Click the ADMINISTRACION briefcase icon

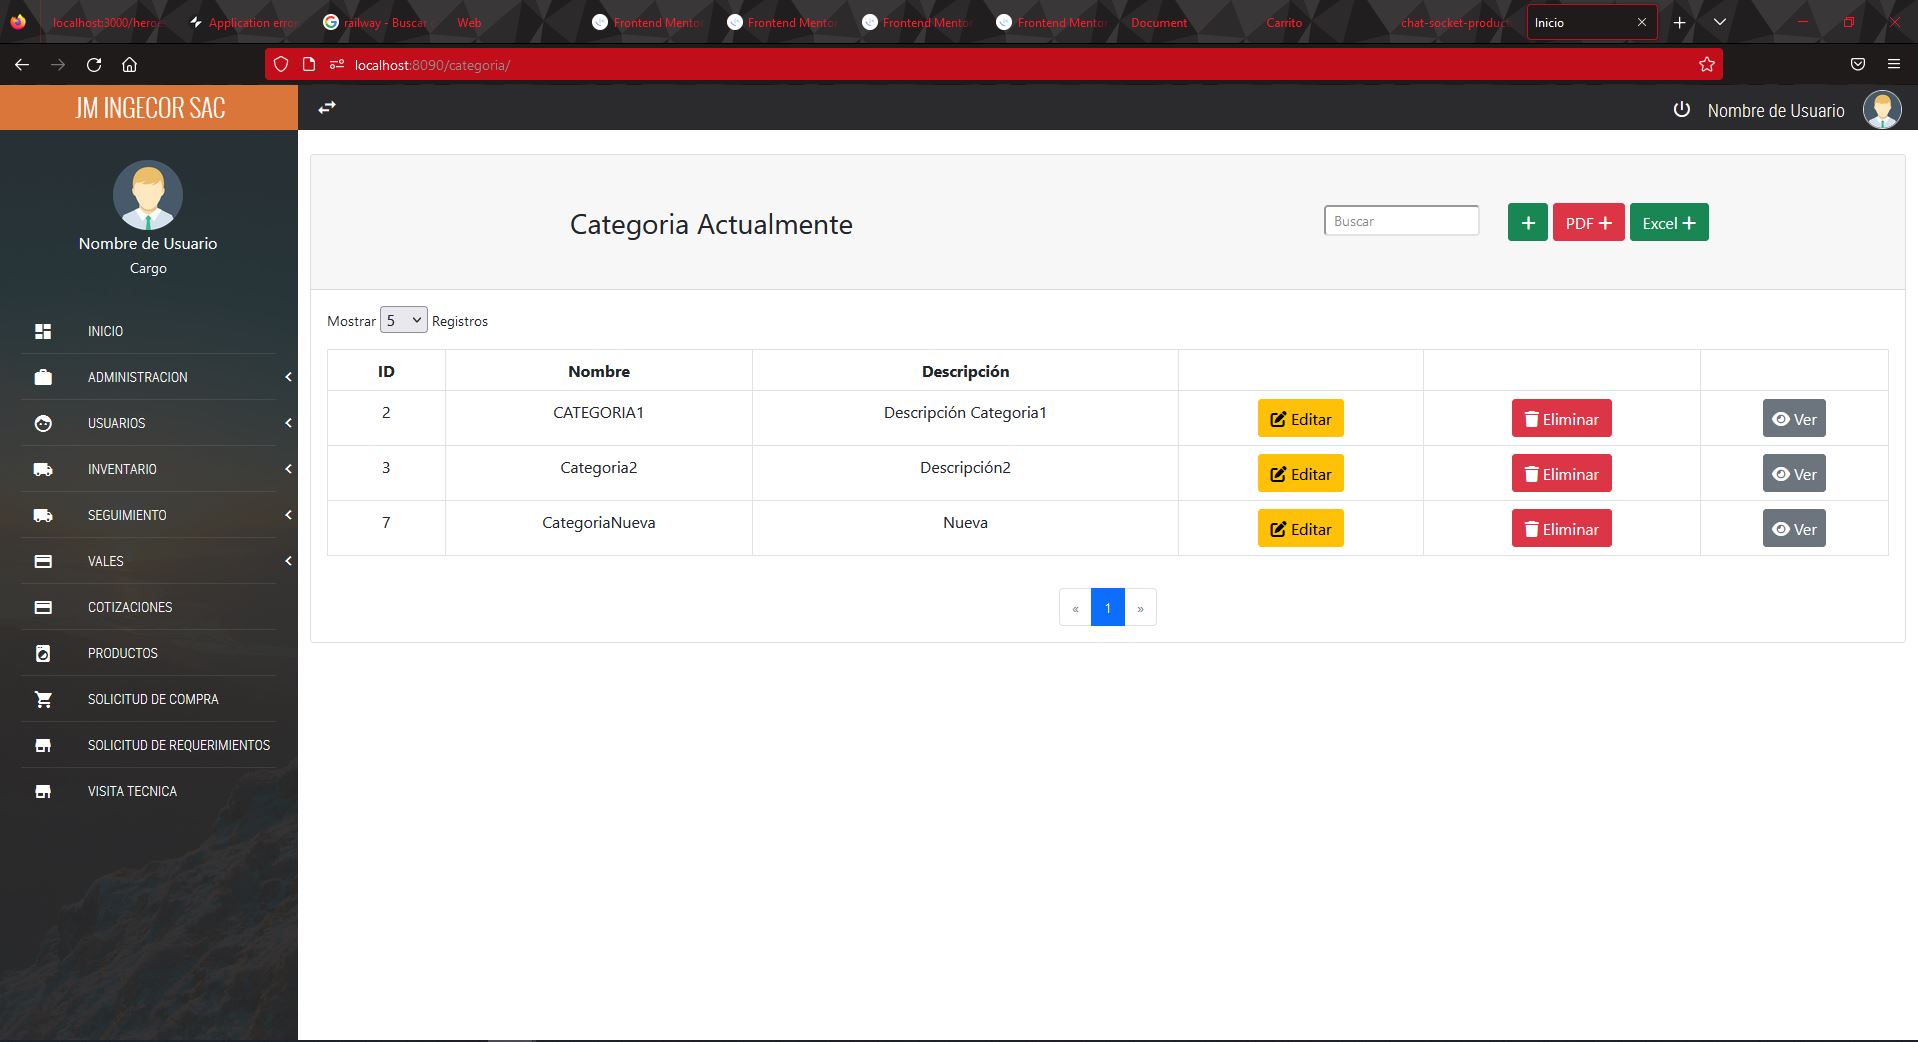(x=43, y=377)
